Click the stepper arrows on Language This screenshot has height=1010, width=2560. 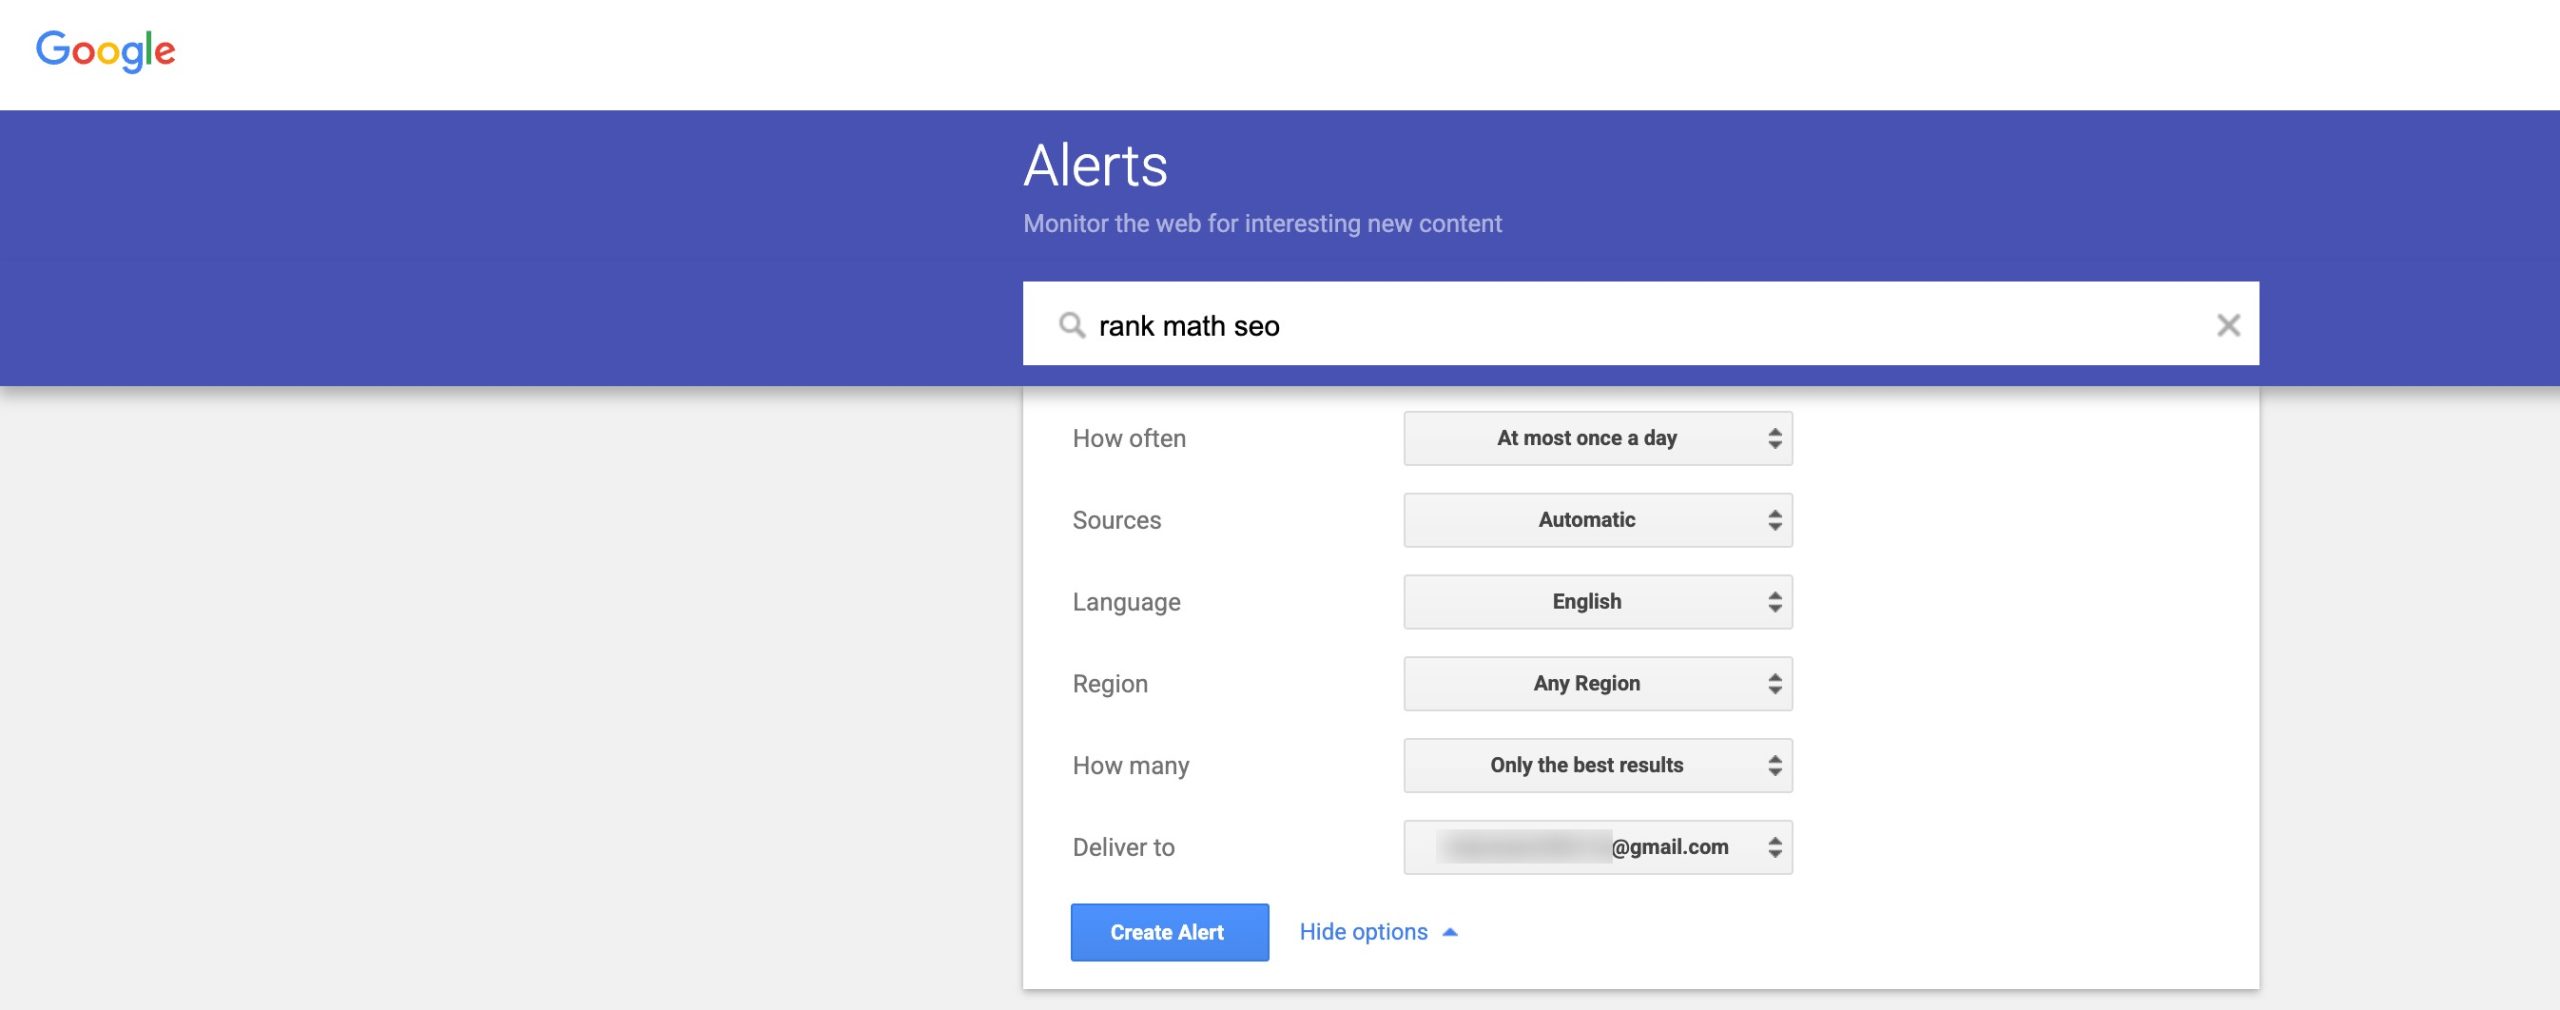(1775, 602)
